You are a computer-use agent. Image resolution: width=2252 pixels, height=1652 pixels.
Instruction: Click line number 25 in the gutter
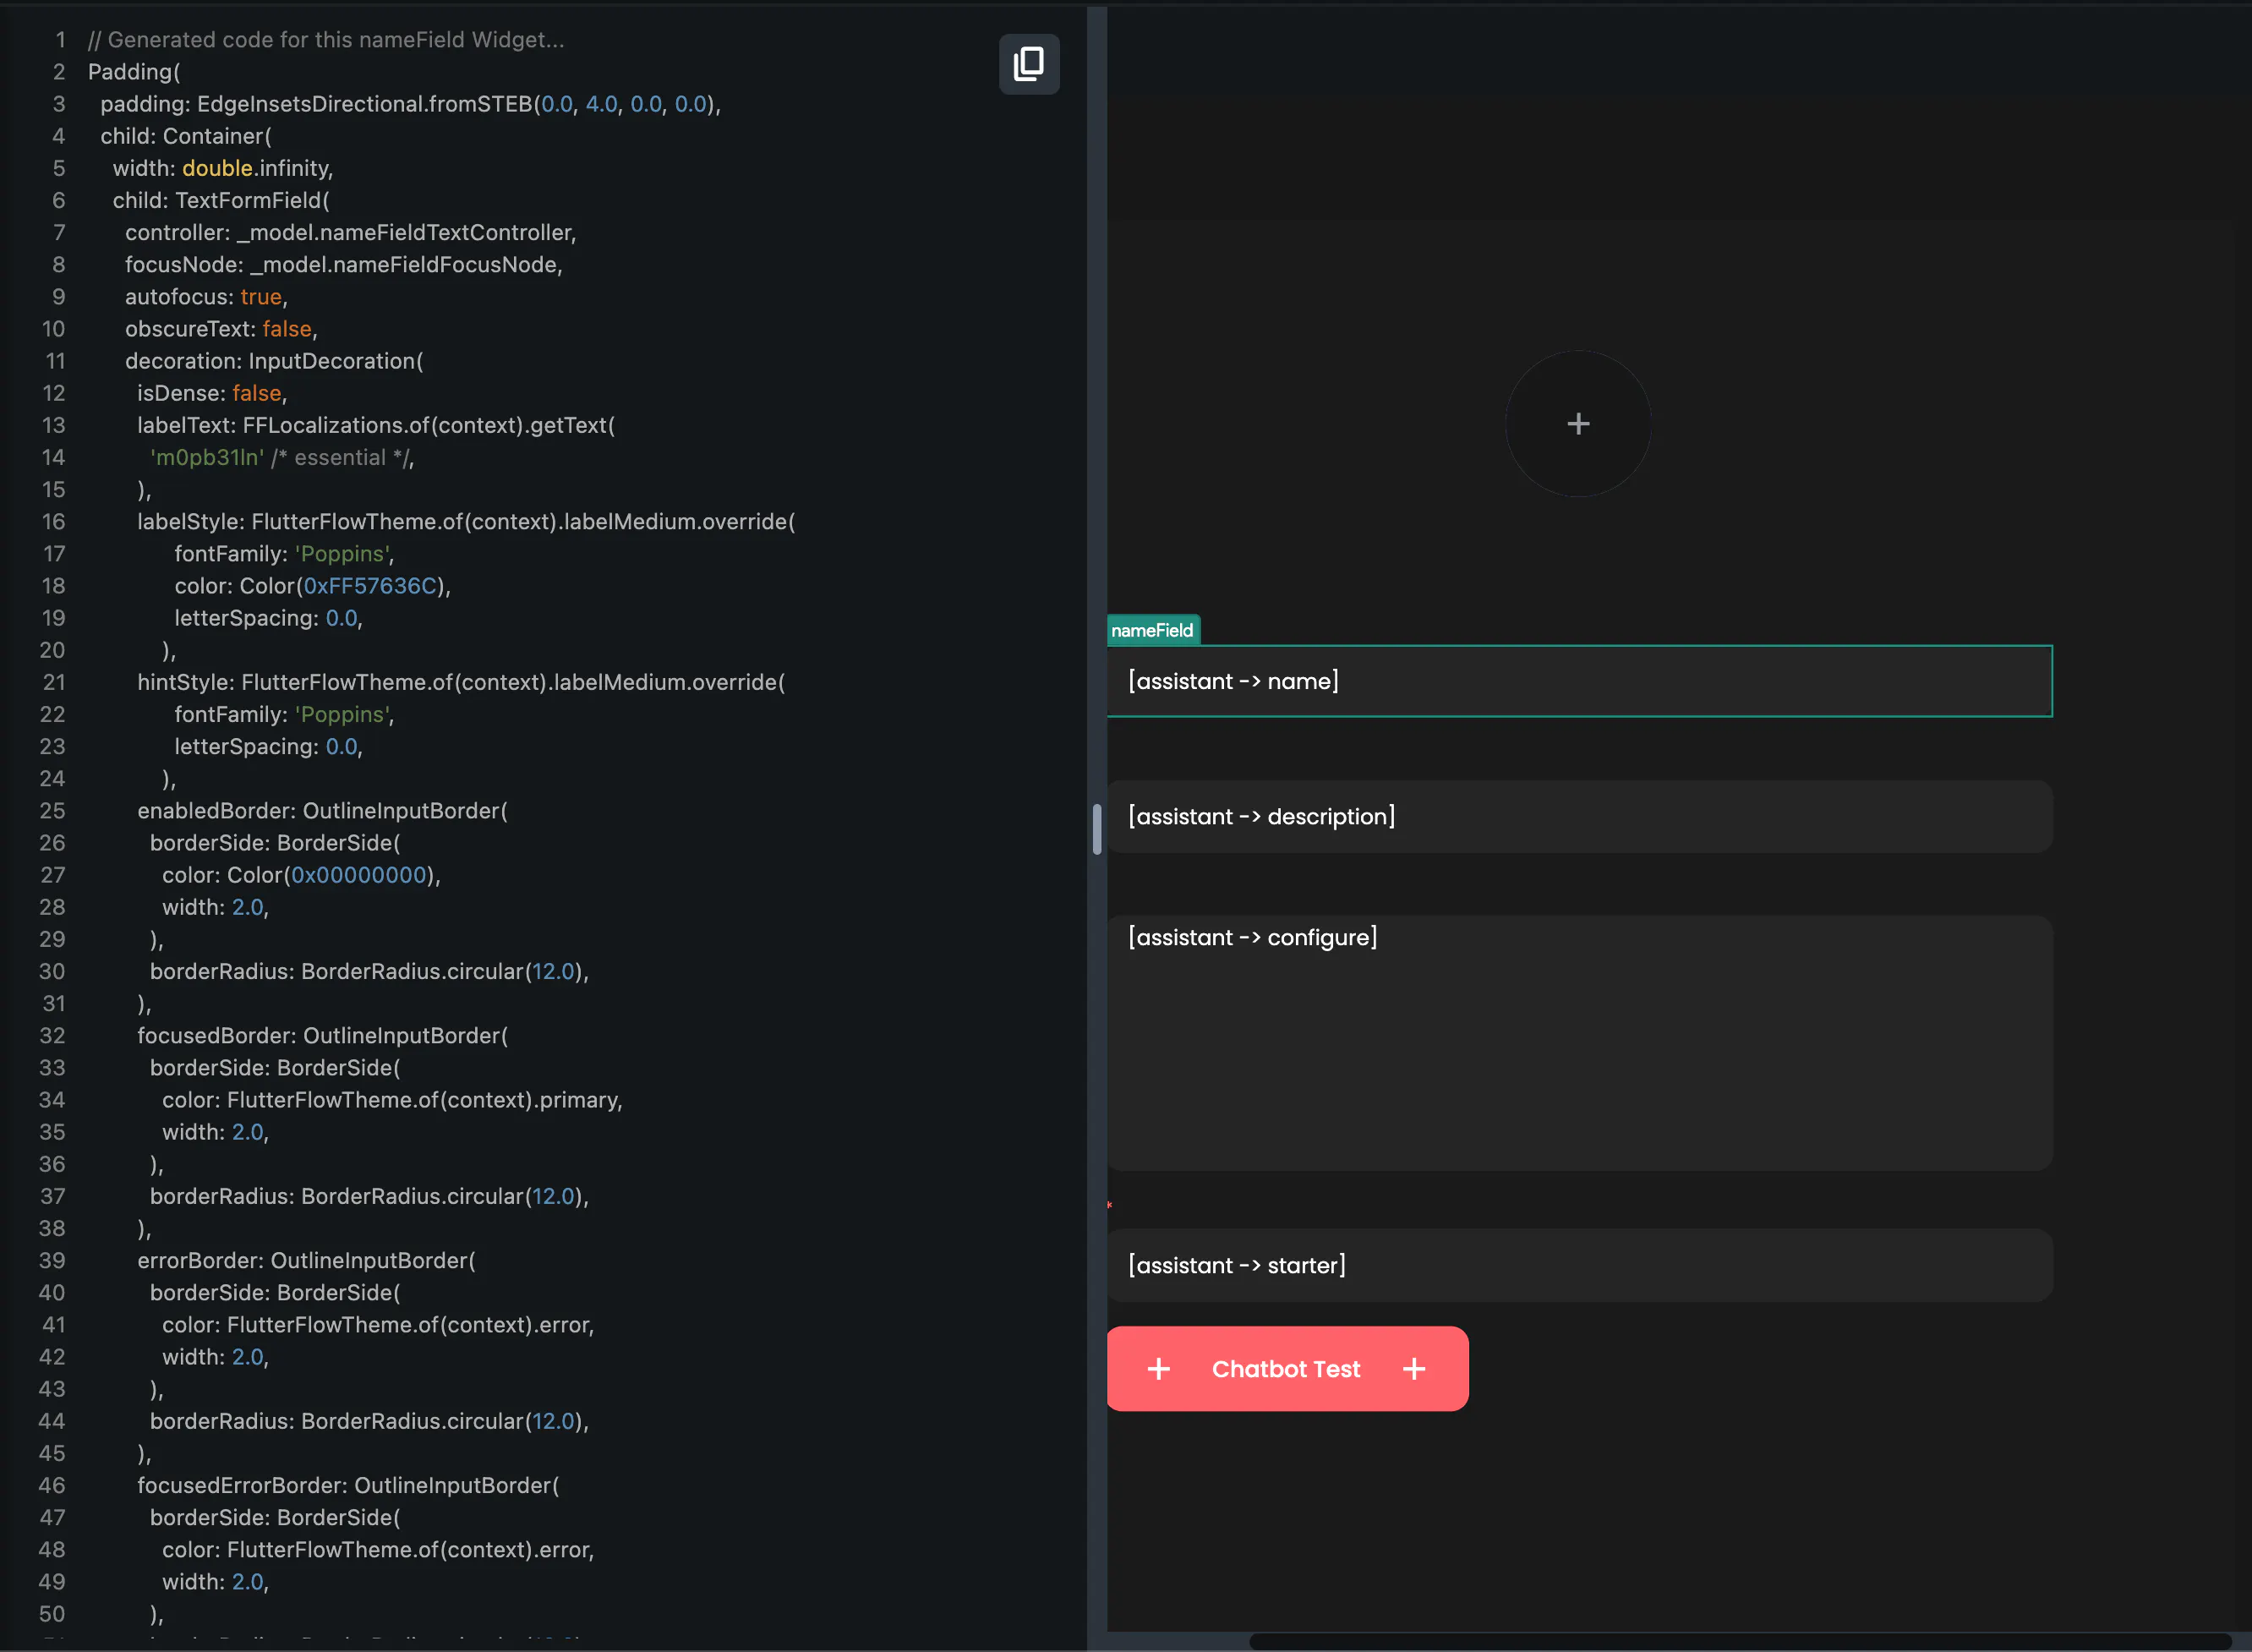pyautogui.click(x=52, y=811)
